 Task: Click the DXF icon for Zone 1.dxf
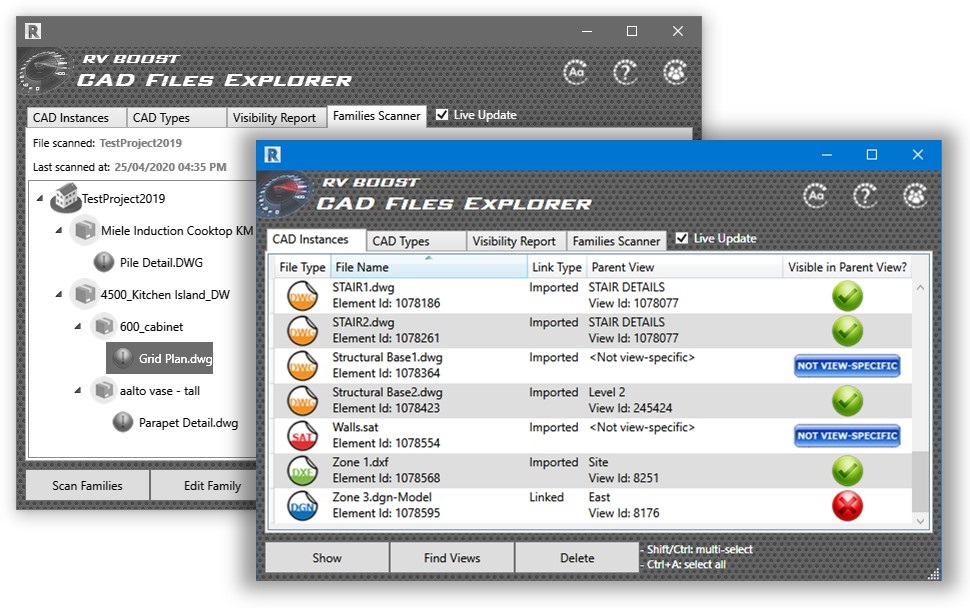303,471
